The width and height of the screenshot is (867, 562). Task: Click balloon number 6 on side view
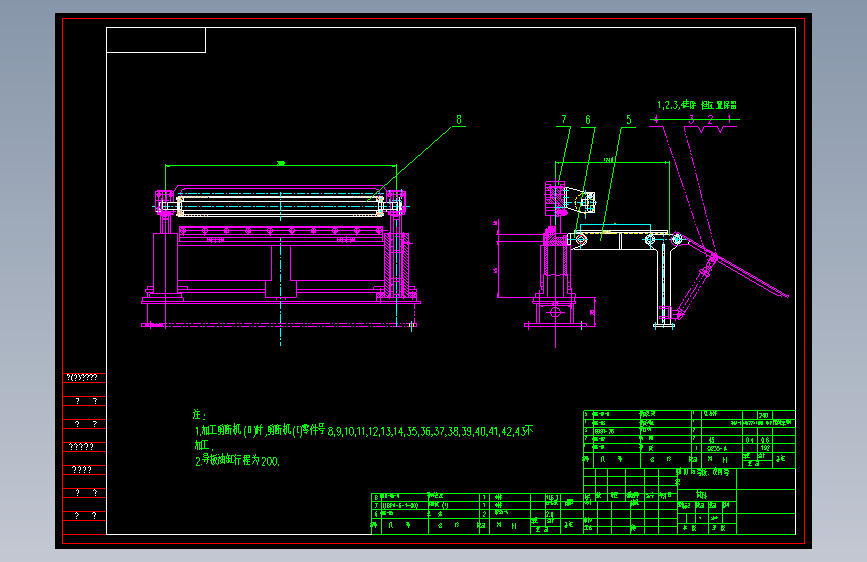click(588, 119)
